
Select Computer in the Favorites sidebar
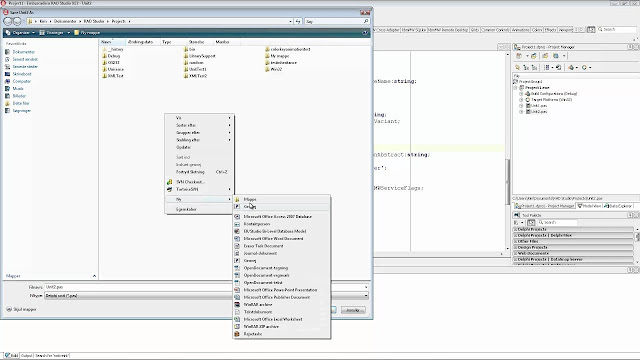(x=18, y=81)
